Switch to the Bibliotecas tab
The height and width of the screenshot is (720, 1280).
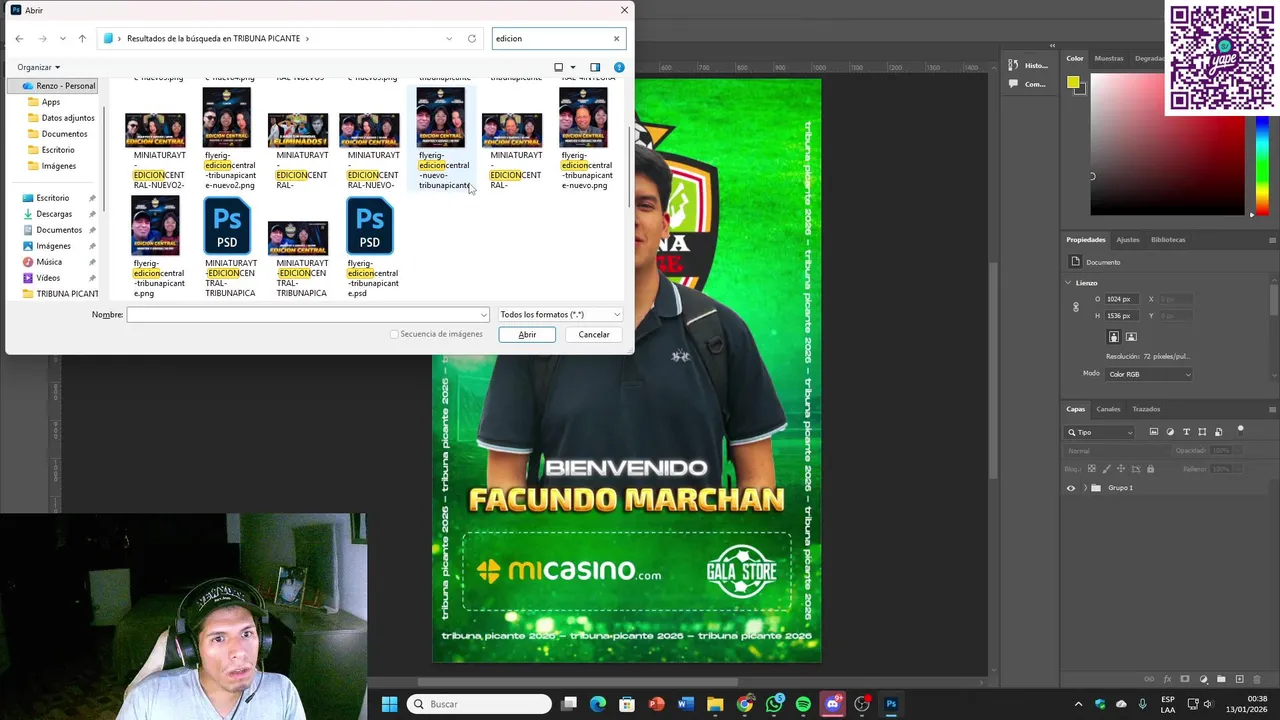click(1168, 239)
